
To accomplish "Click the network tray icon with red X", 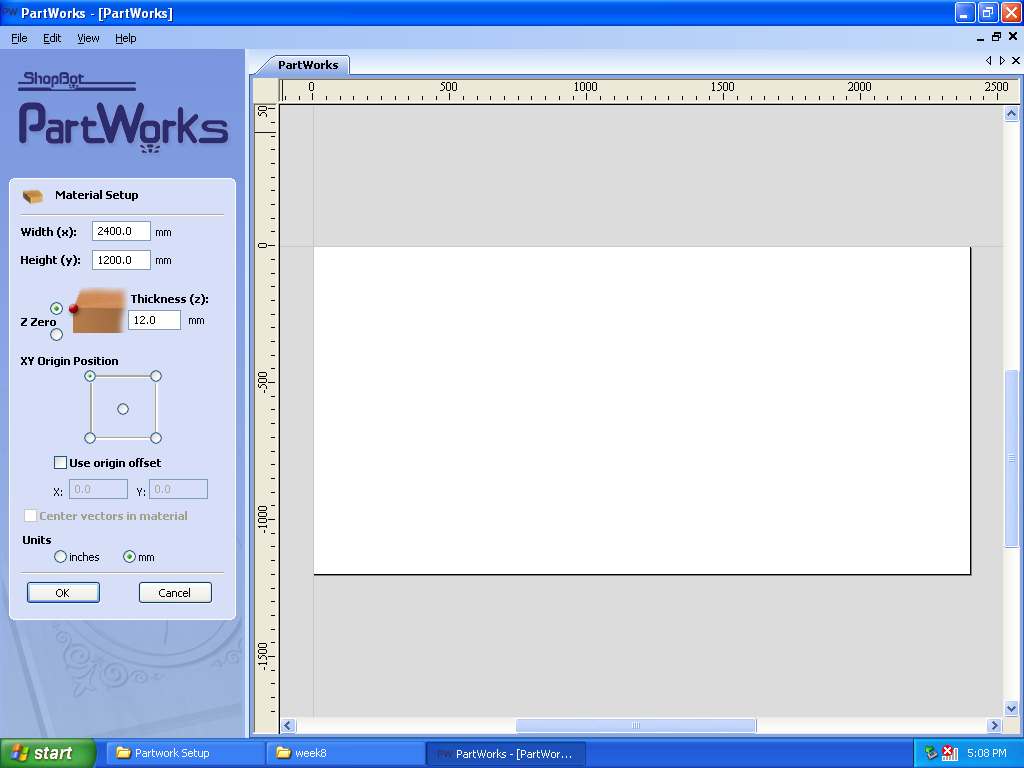I will (x=950, y=753).
